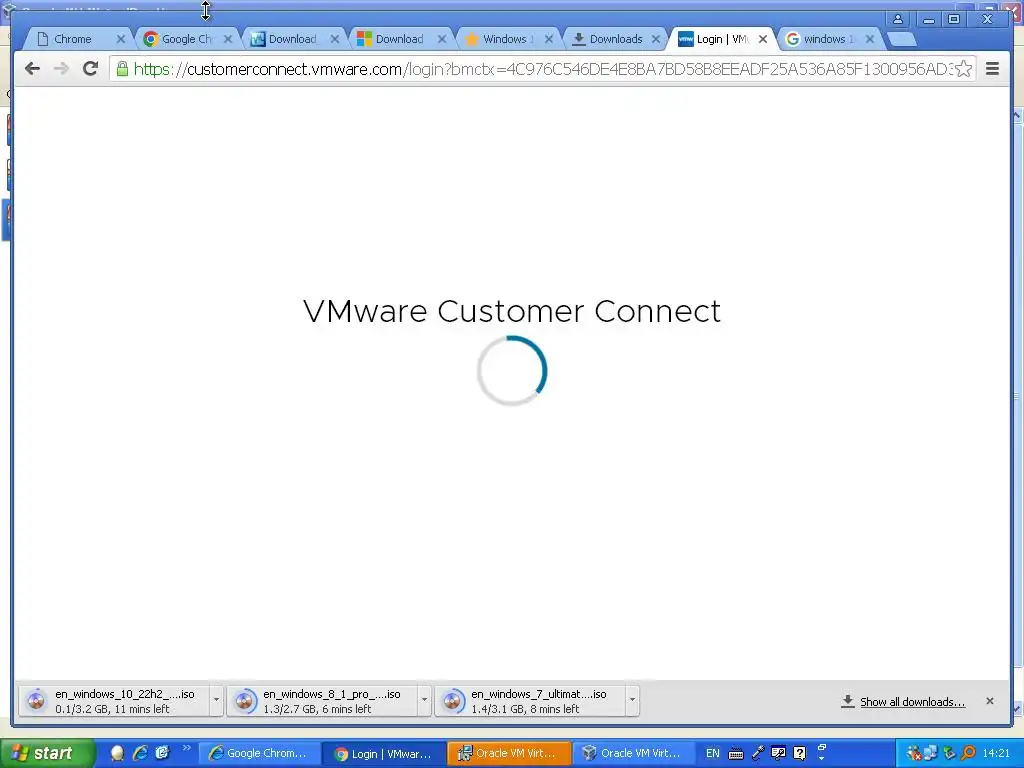Click the third quick launch icon
Viewport: 1024px width, 768px height.
(x=163, y=753)
